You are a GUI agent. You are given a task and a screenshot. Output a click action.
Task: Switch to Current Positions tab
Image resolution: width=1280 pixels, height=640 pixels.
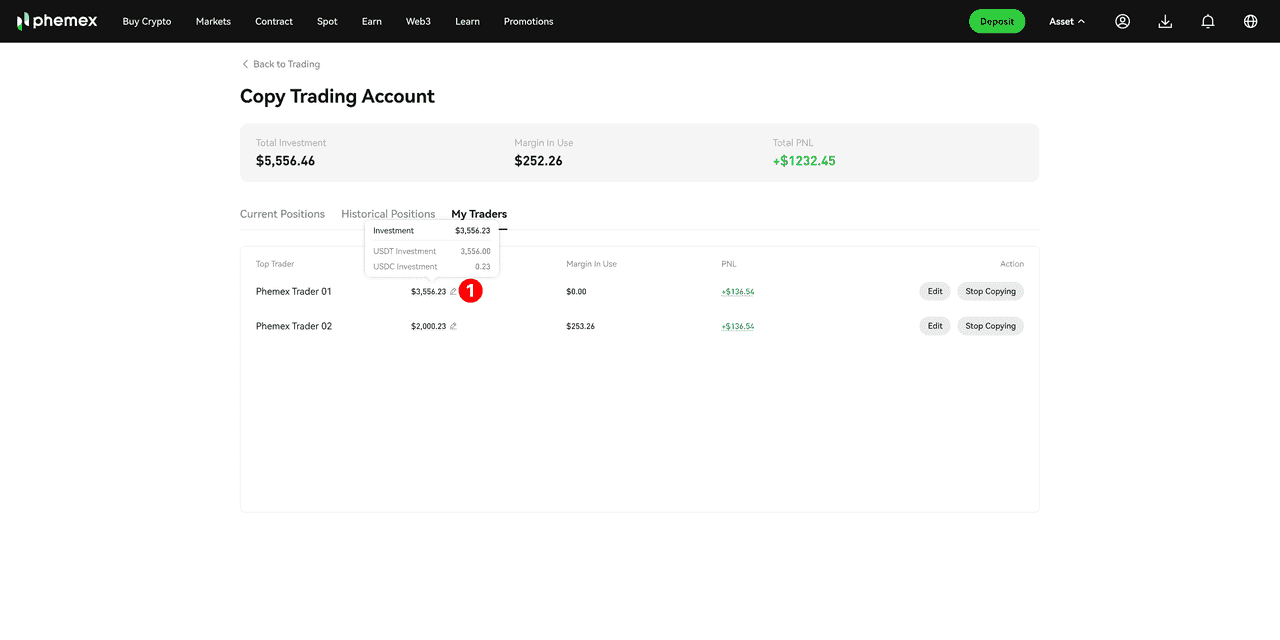coord(282,214)
